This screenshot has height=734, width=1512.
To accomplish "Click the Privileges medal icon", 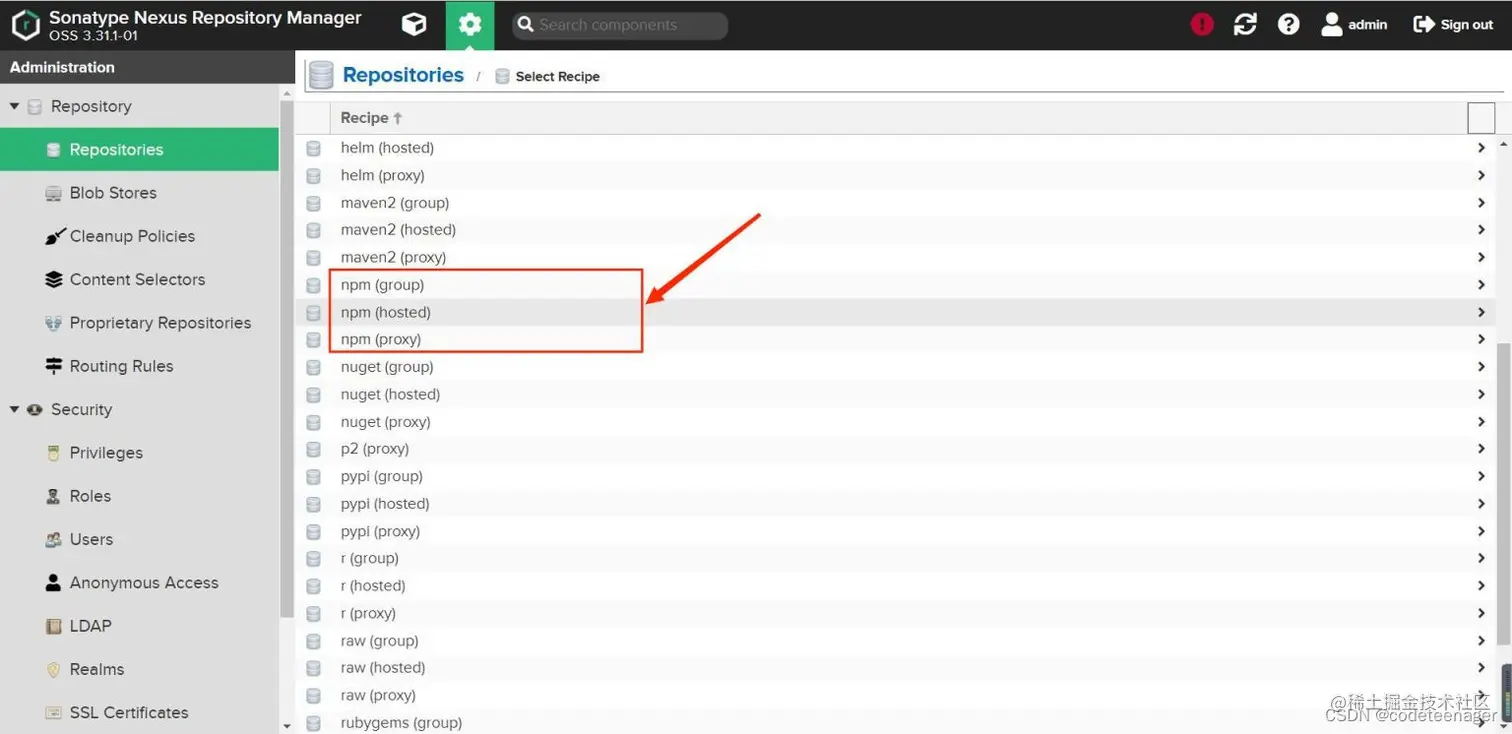I will tap(54, 453).
